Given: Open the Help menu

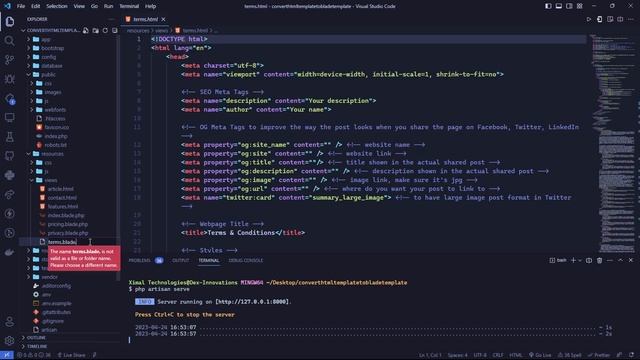Looking at the screenshot, I should [150, 6].
